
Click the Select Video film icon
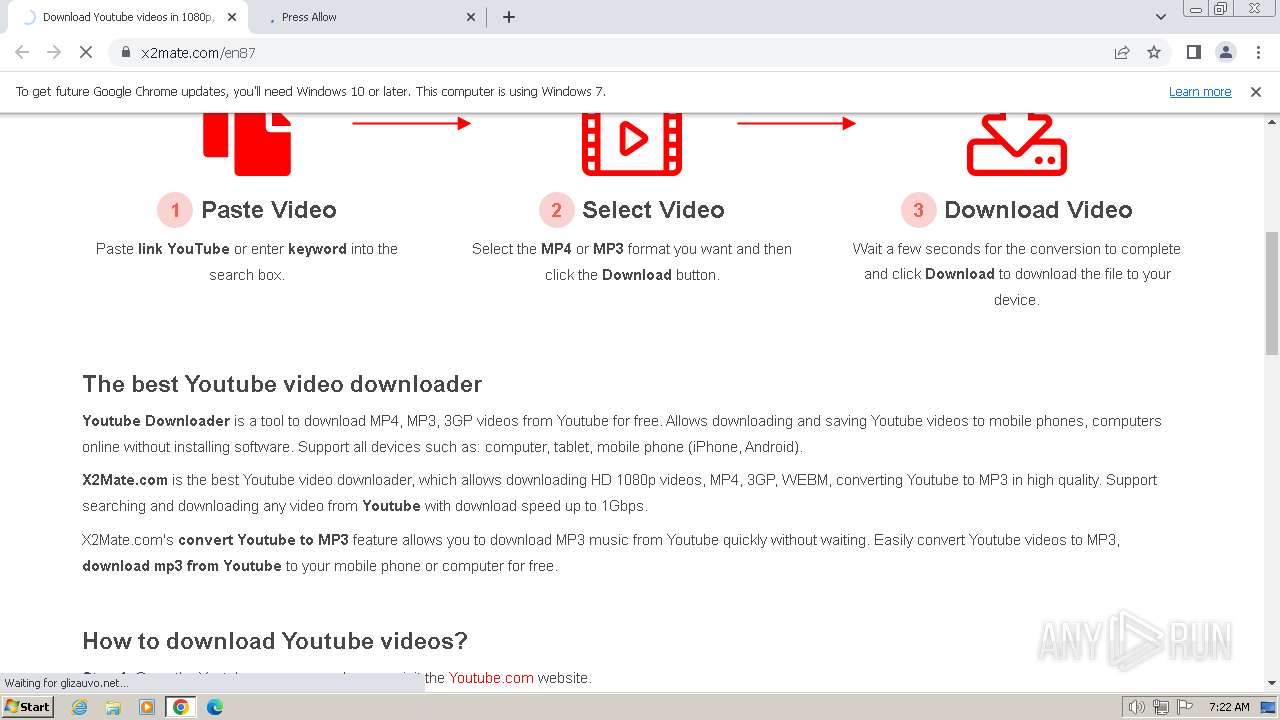tap(632, 145)
